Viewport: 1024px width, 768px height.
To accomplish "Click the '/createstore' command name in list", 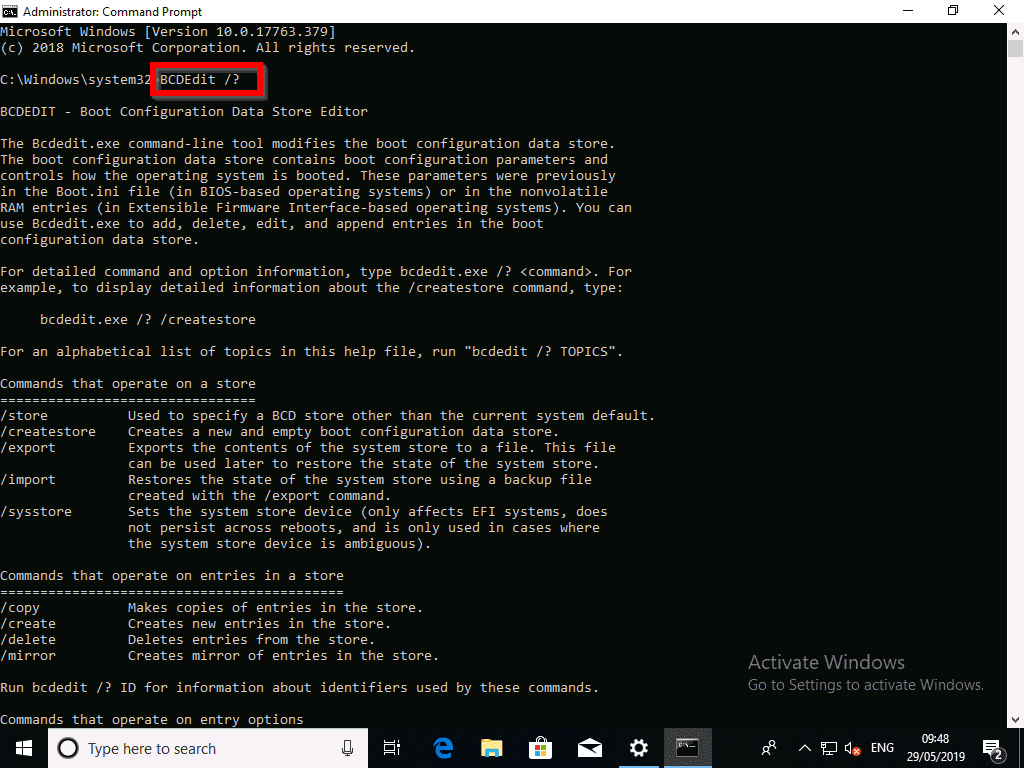I will point(48,432).
